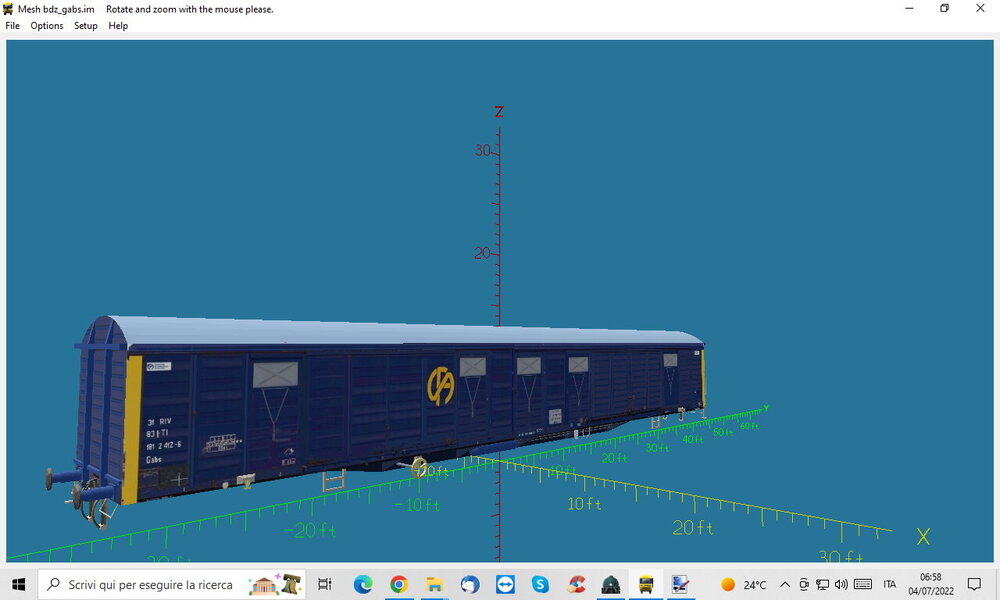Switch to dark dome-shaped app in taskbar
The height and width of the screenshot is (600, 1000).
point(611,584)
